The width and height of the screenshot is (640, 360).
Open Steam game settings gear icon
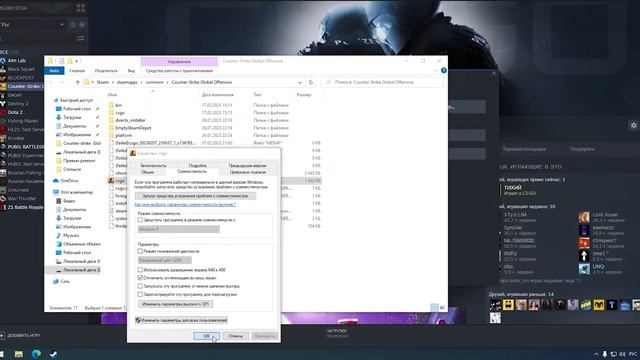pyautogui.click(x=633, y=125)
